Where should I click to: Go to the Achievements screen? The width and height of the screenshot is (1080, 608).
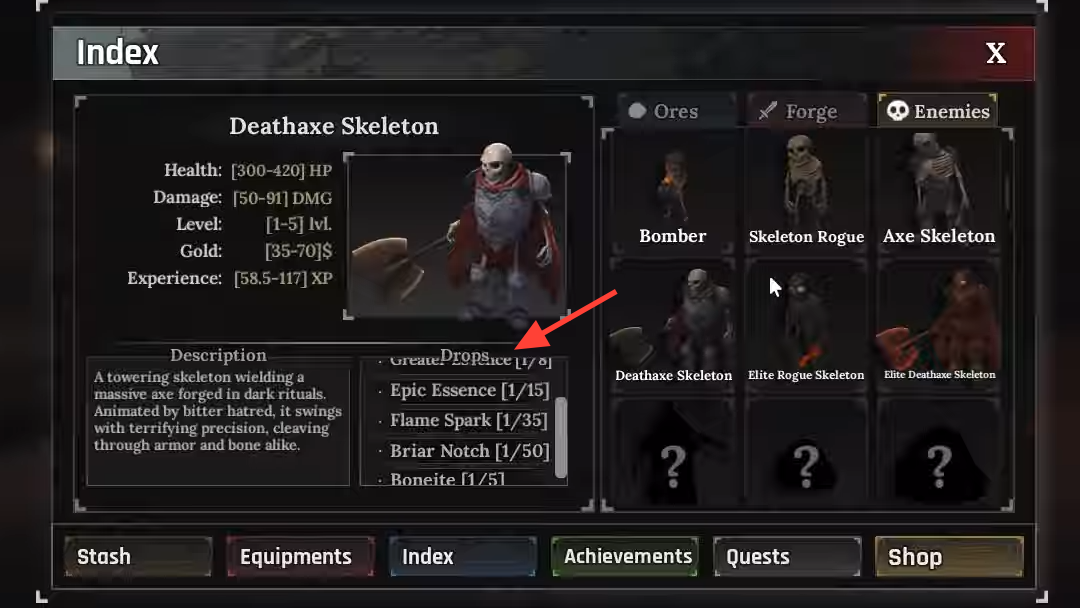click(x=625, y=556)
